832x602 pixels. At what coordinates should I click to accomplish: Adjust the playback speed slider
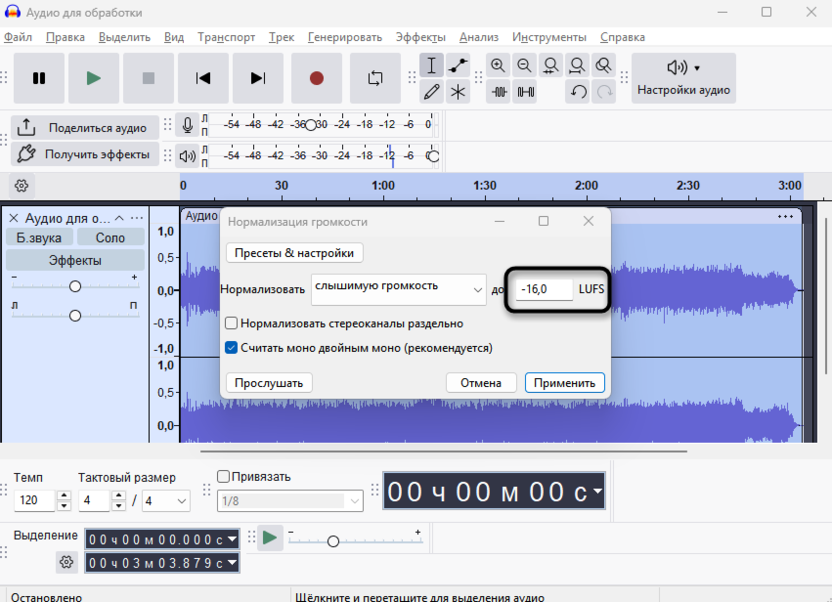tap(333, 541)
